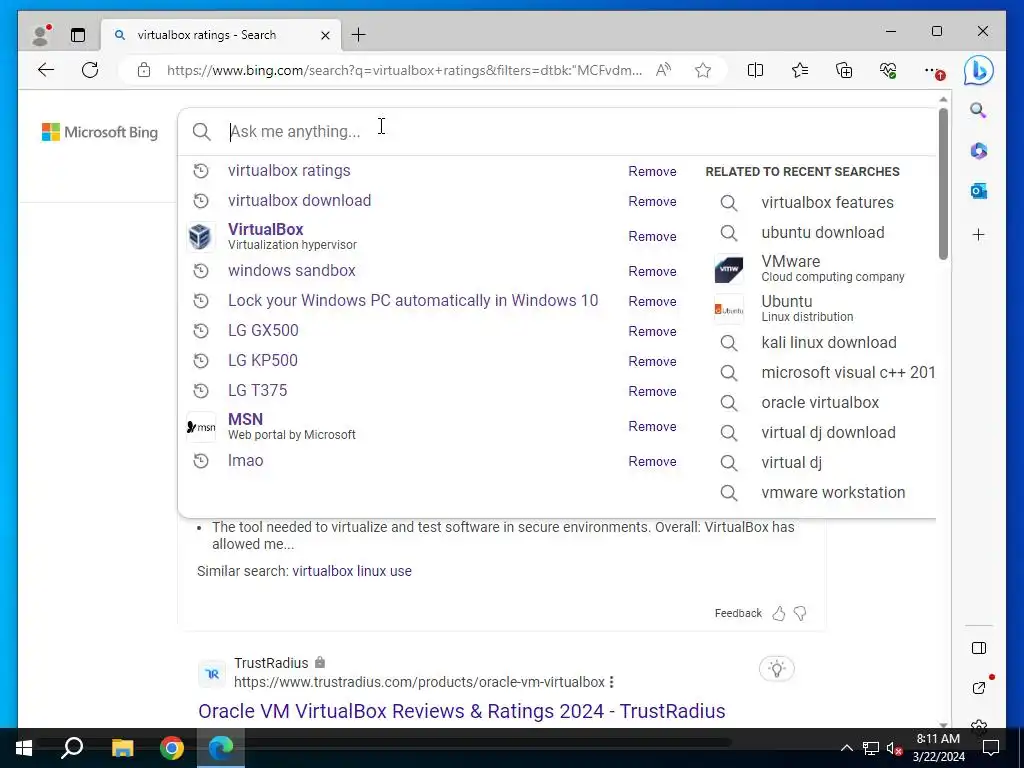Give thumbs down feedback

click(800, 613)
